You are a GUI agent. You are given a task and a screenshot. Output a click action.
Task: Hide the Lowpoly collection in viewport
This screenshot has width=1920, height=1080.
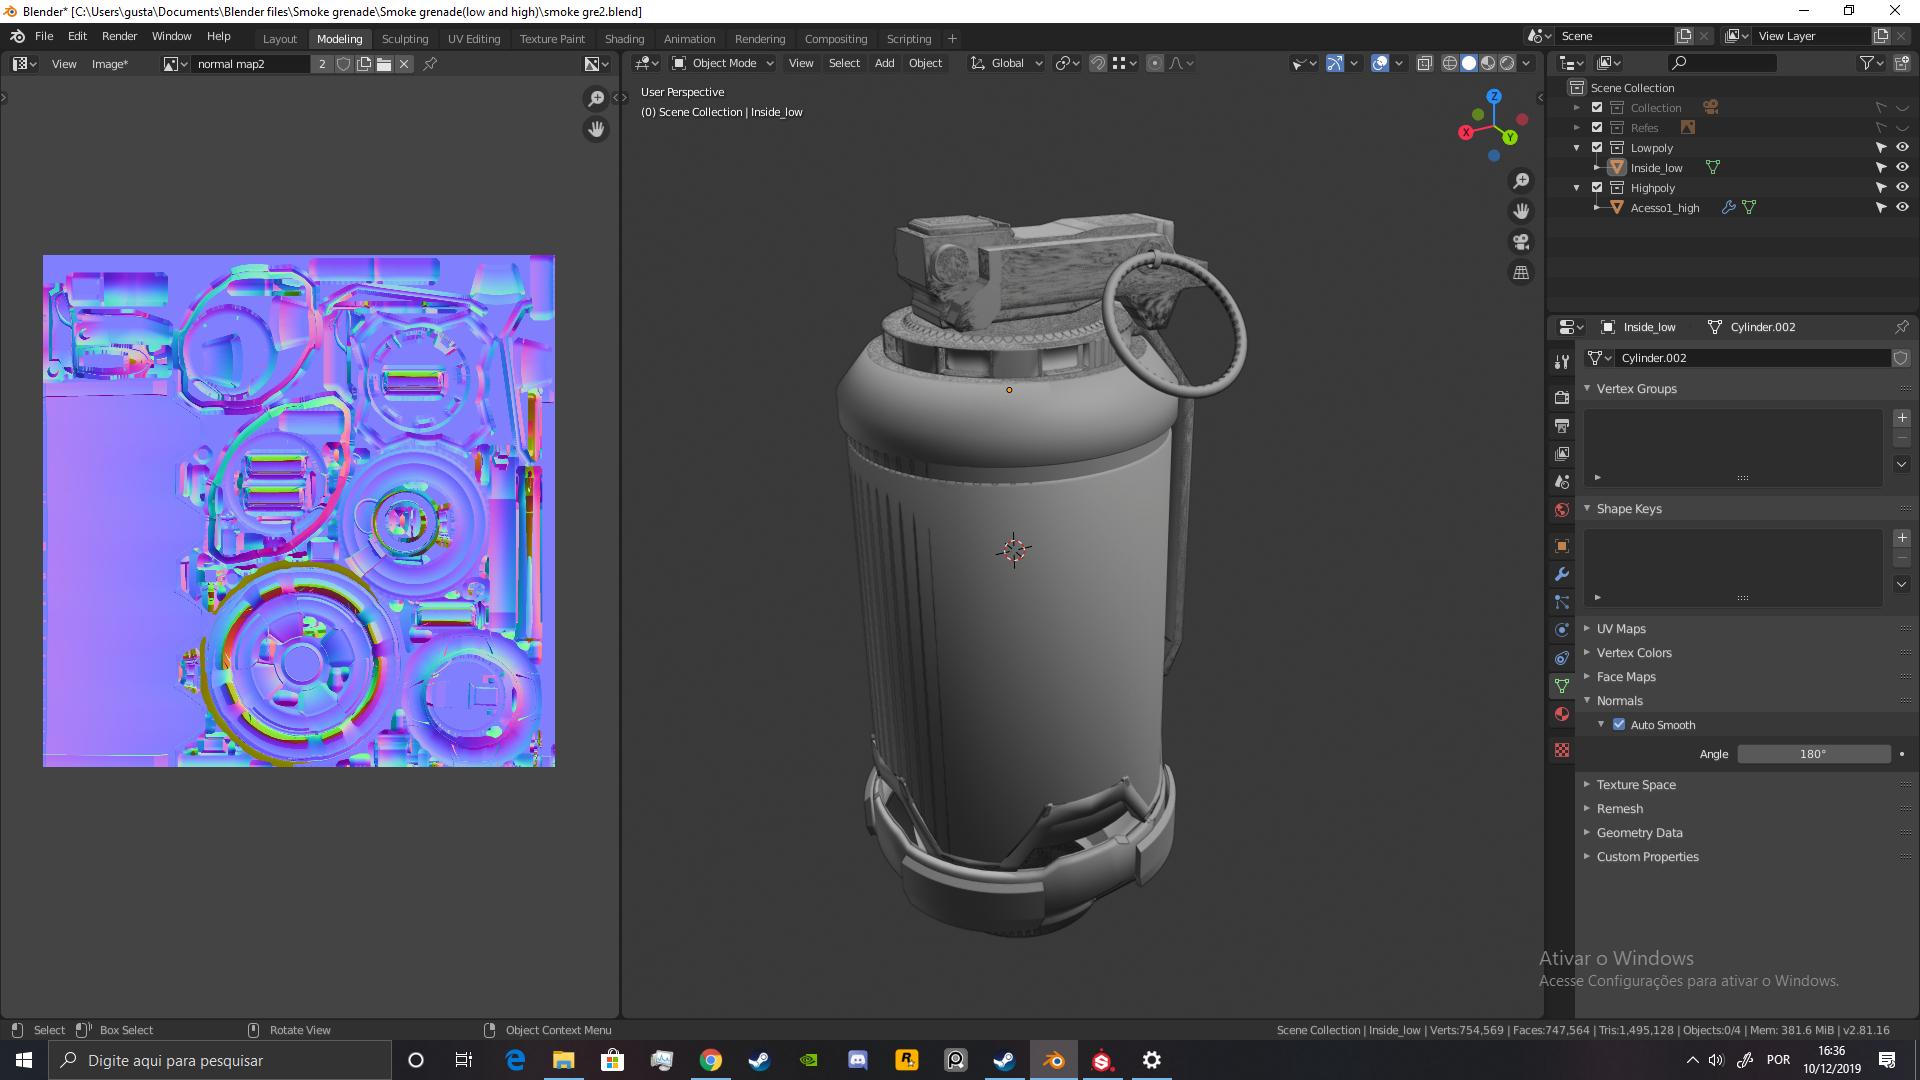[1902, 147]
